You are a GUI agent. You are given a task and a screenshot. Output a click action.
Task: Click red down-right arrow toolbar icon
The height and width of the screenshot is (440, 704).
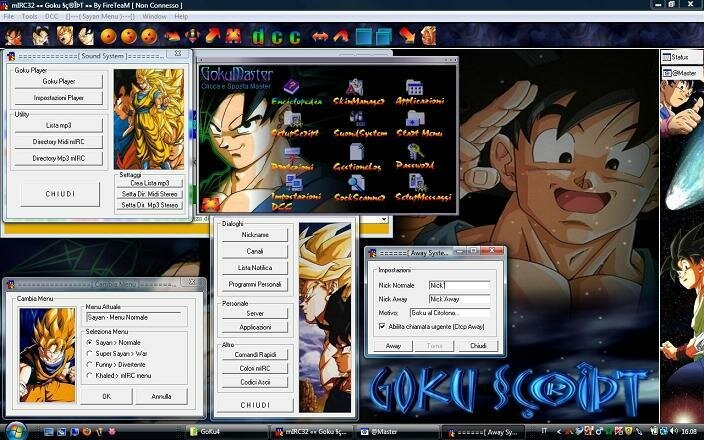pos(407,35)
